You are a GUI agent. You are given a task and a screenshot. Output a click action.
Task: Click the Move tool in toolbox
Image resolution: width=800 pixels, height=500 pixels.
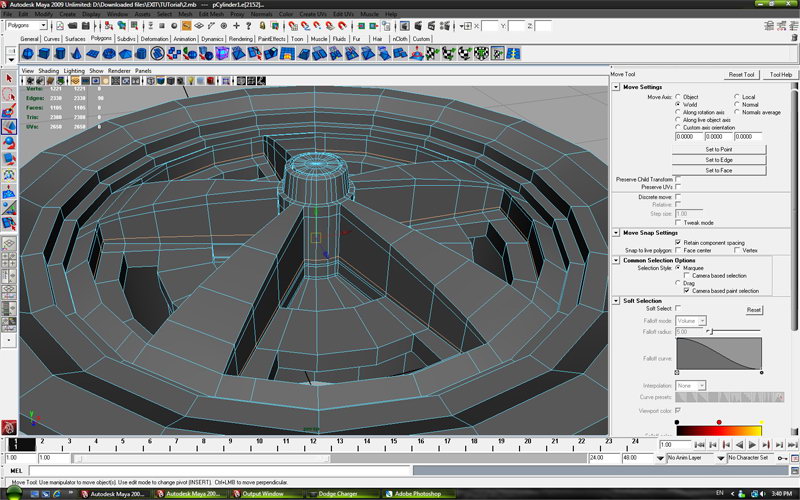point(9,126)
